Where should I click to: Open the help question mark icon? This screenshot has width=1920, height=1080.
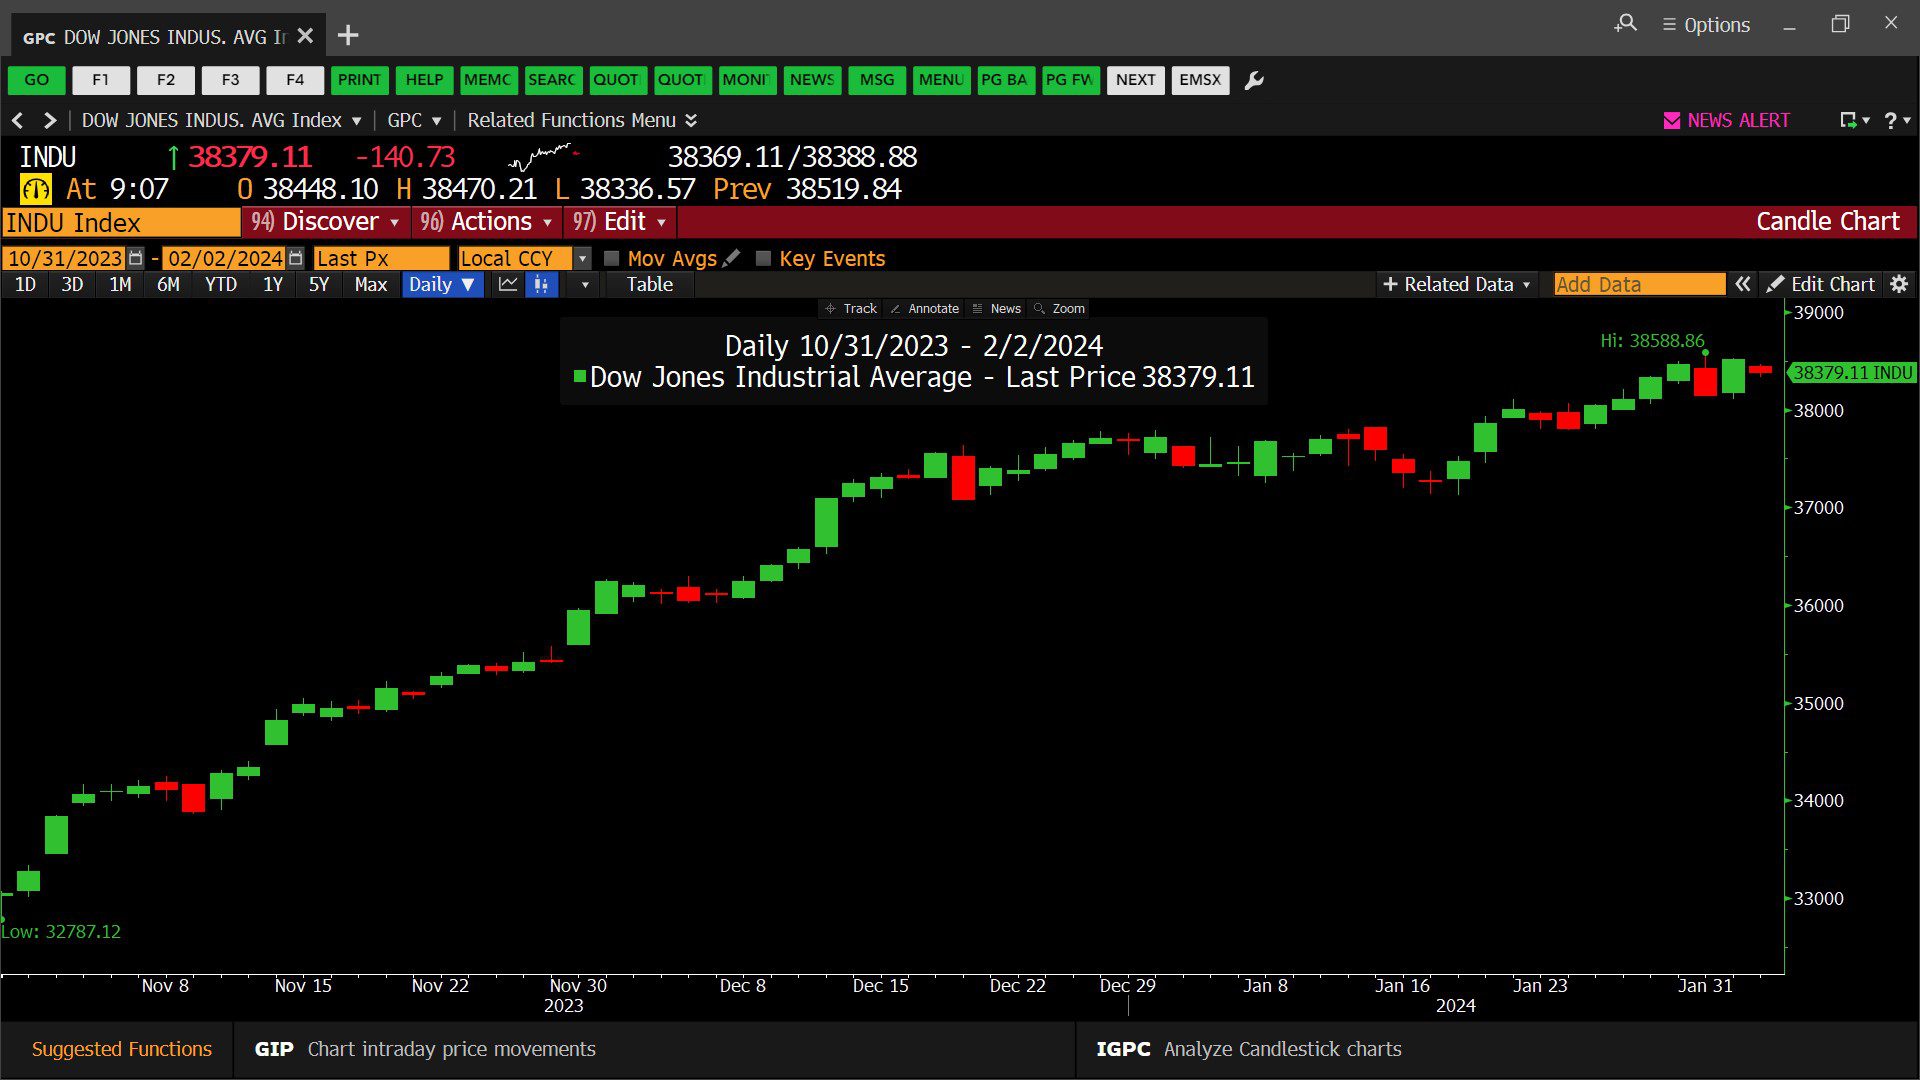pos(1890,120)
